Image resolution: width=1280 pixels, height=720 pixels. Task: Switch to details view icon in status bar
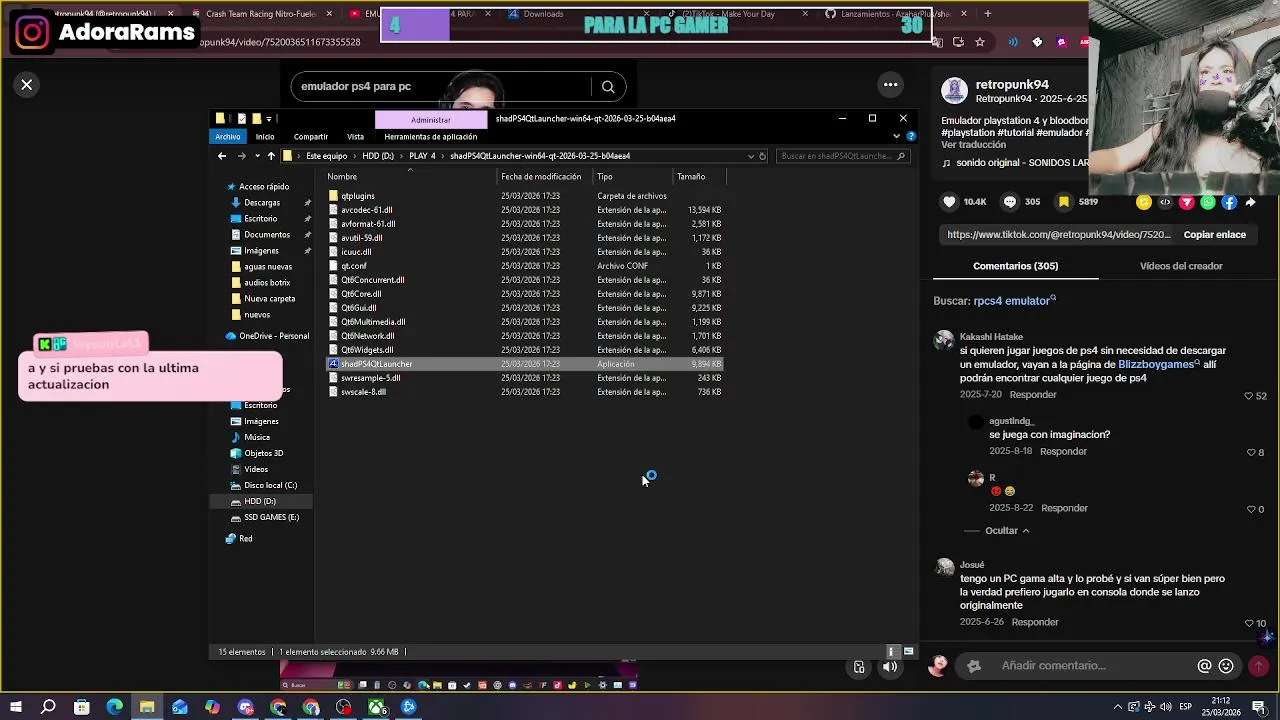point(892,652)
